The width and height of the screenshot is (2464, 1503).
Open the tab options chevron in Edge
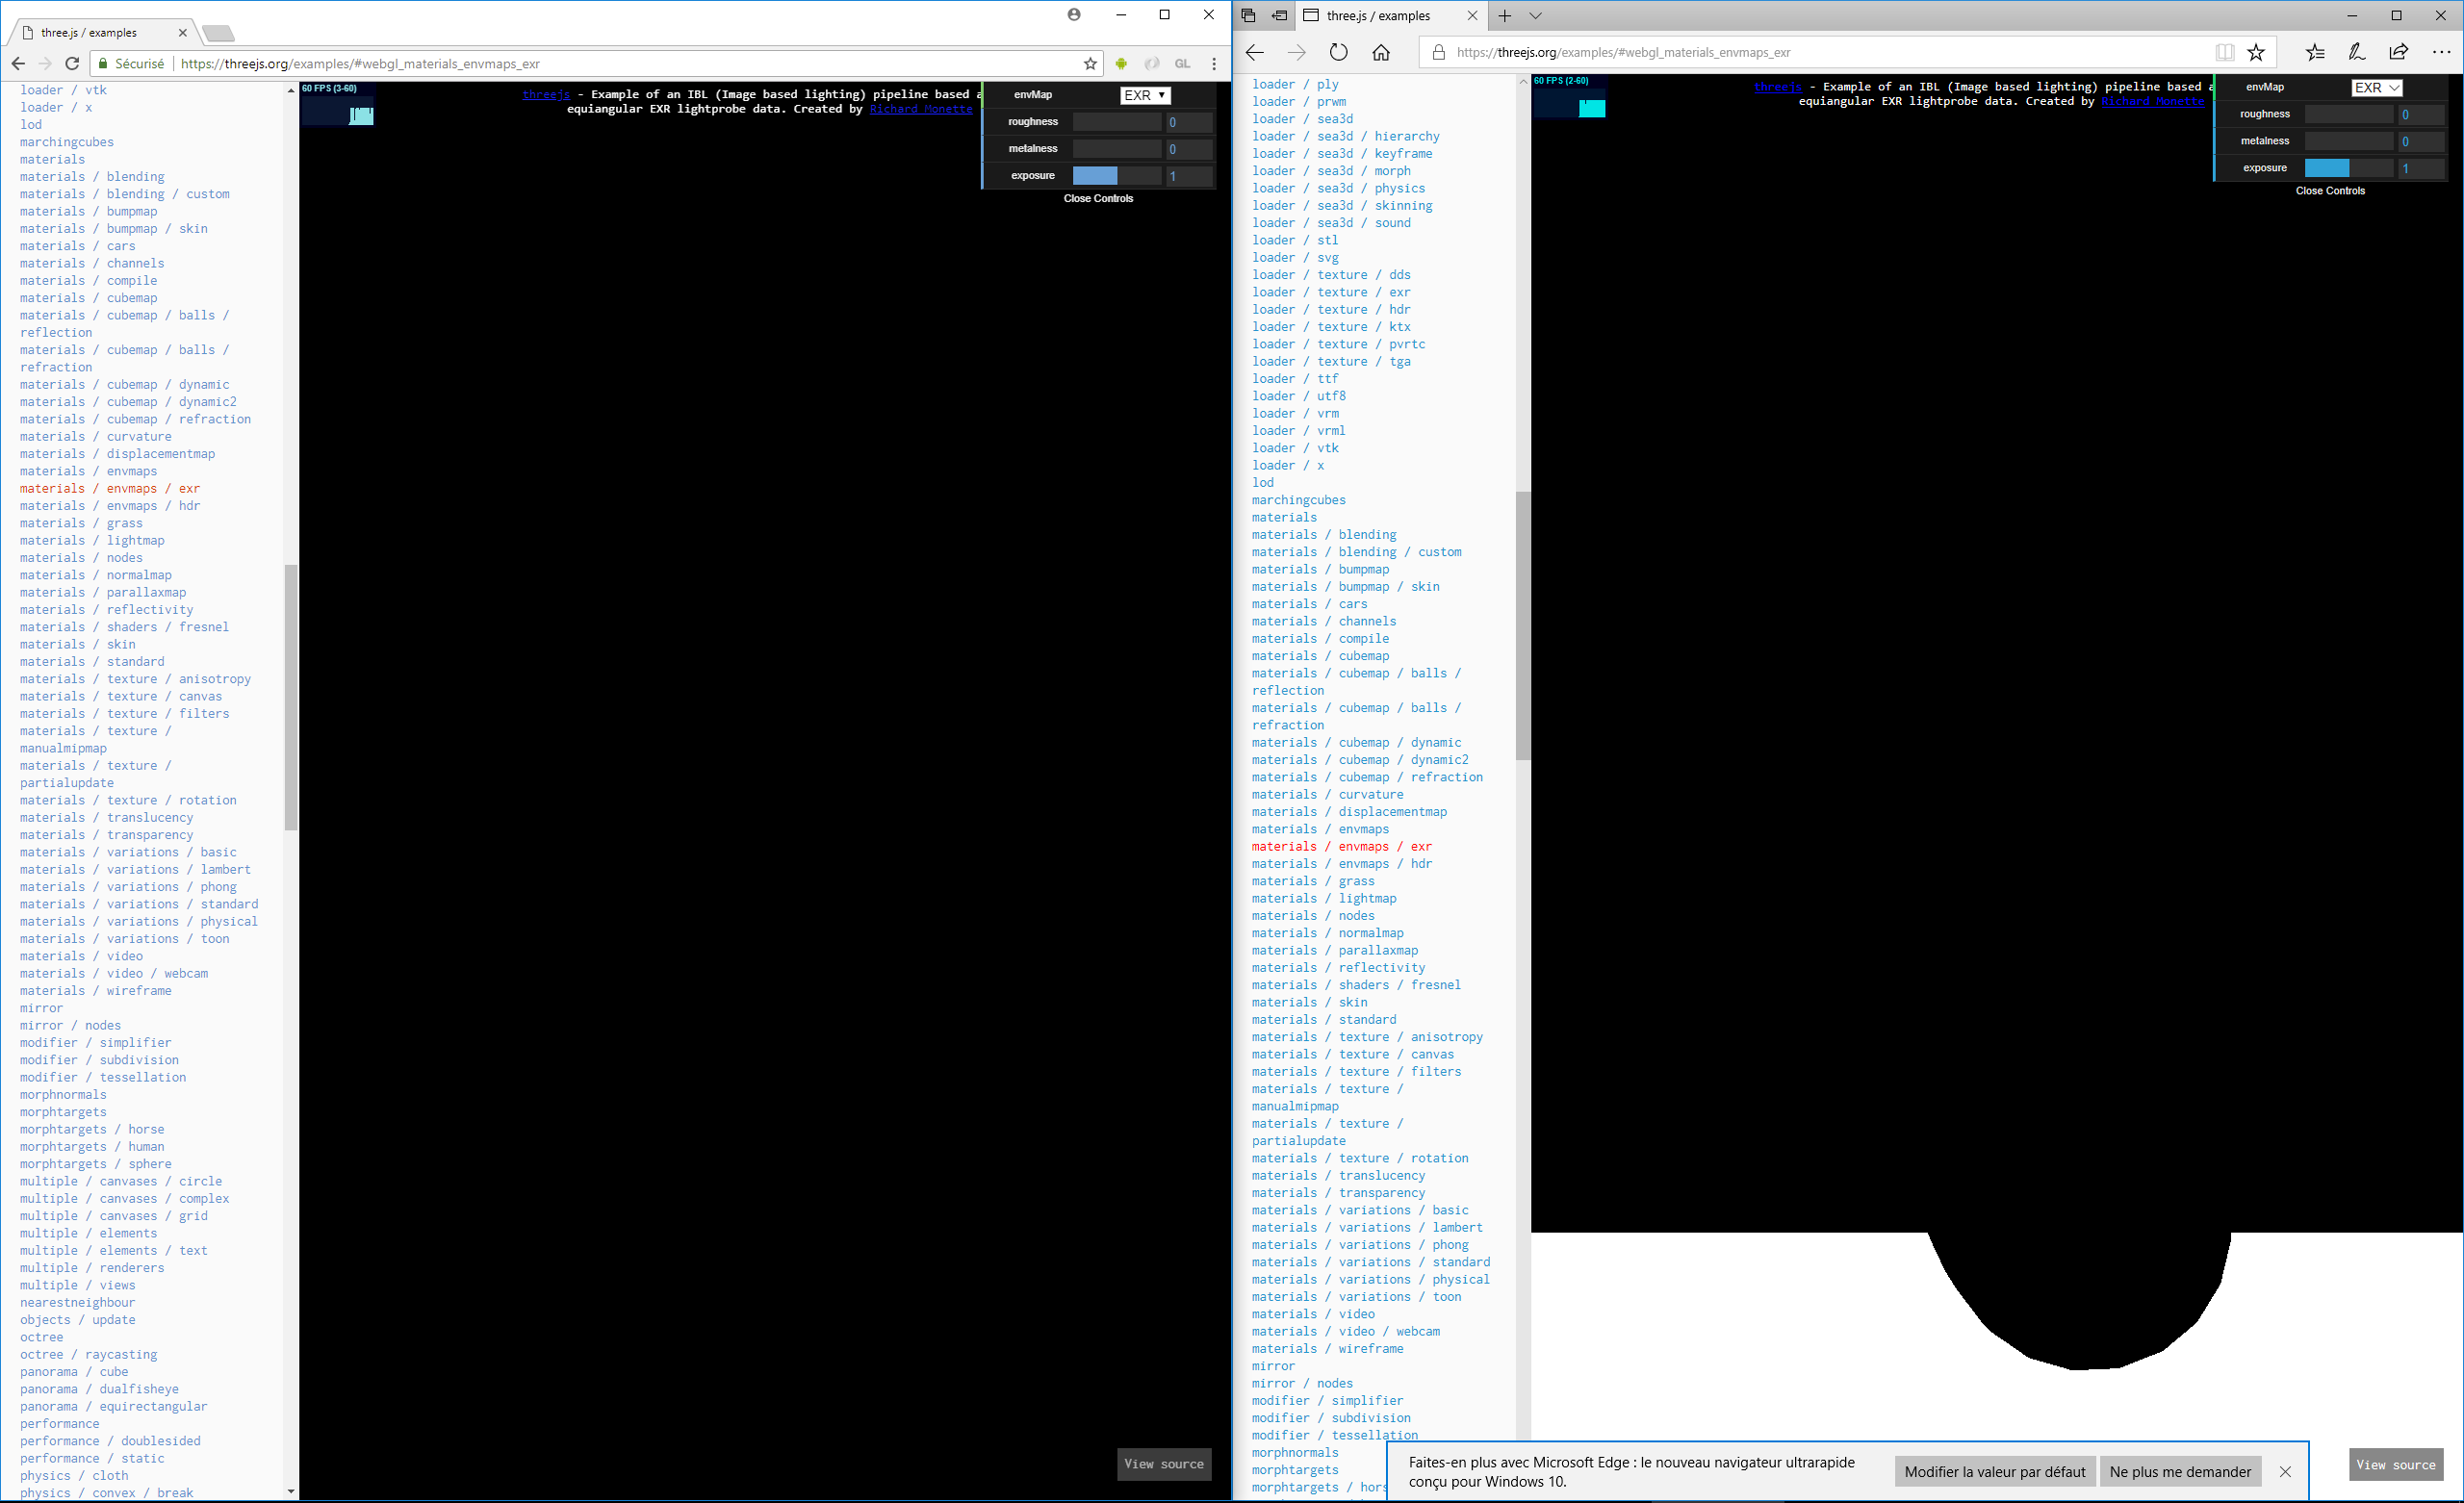tap(1536, 16)
